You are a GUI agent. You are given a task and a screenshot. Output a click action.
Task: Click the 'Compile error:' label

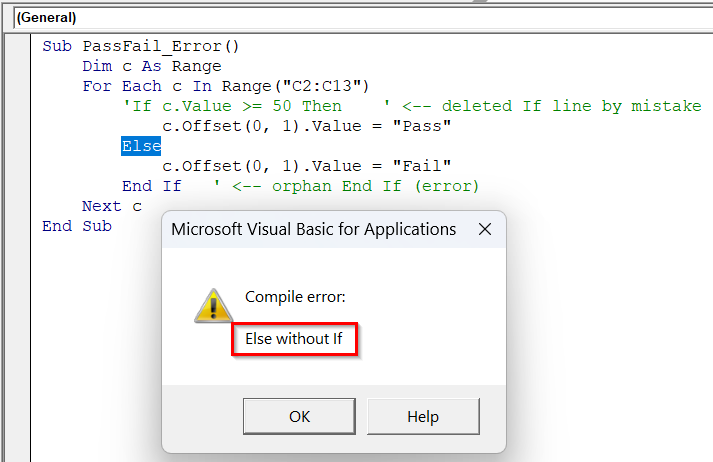pyautogui.click(x=295, y=296)
